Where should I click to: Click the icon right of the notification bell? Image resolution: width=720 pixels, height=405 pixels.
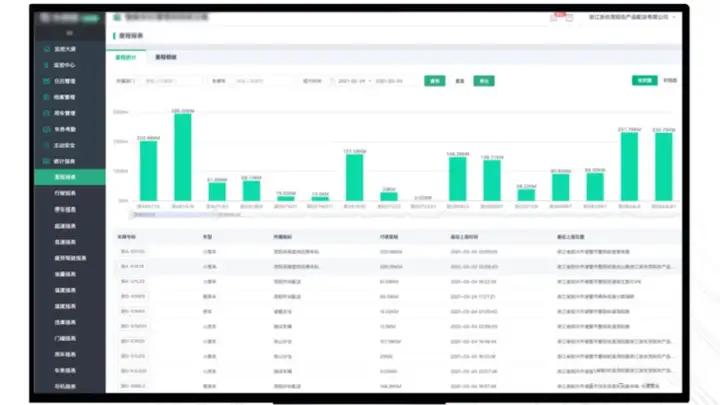569,17
